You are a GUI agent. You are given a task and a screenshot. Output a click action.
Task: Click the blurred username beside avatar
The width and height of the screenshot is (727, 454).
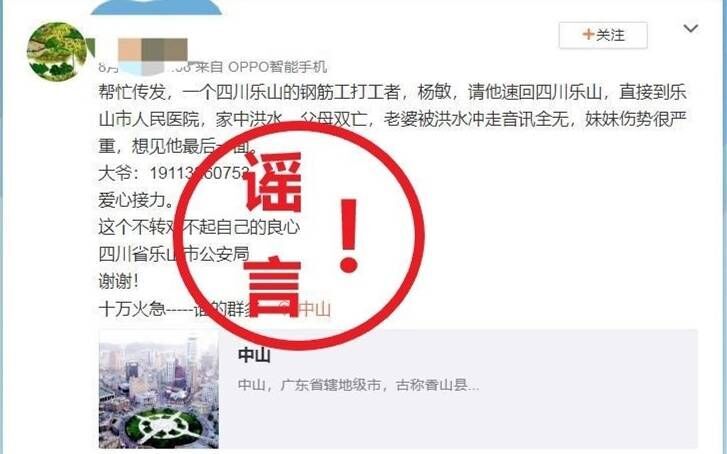pyautogui.click(x=153, y=50)
